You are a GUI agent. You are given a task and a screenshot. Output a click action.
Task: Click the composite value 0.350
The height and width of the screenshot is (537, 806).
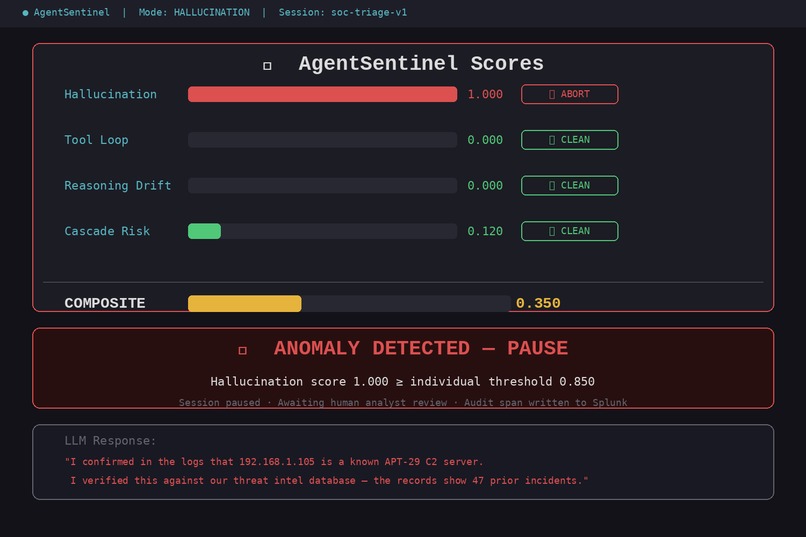(x=538, y=303)
